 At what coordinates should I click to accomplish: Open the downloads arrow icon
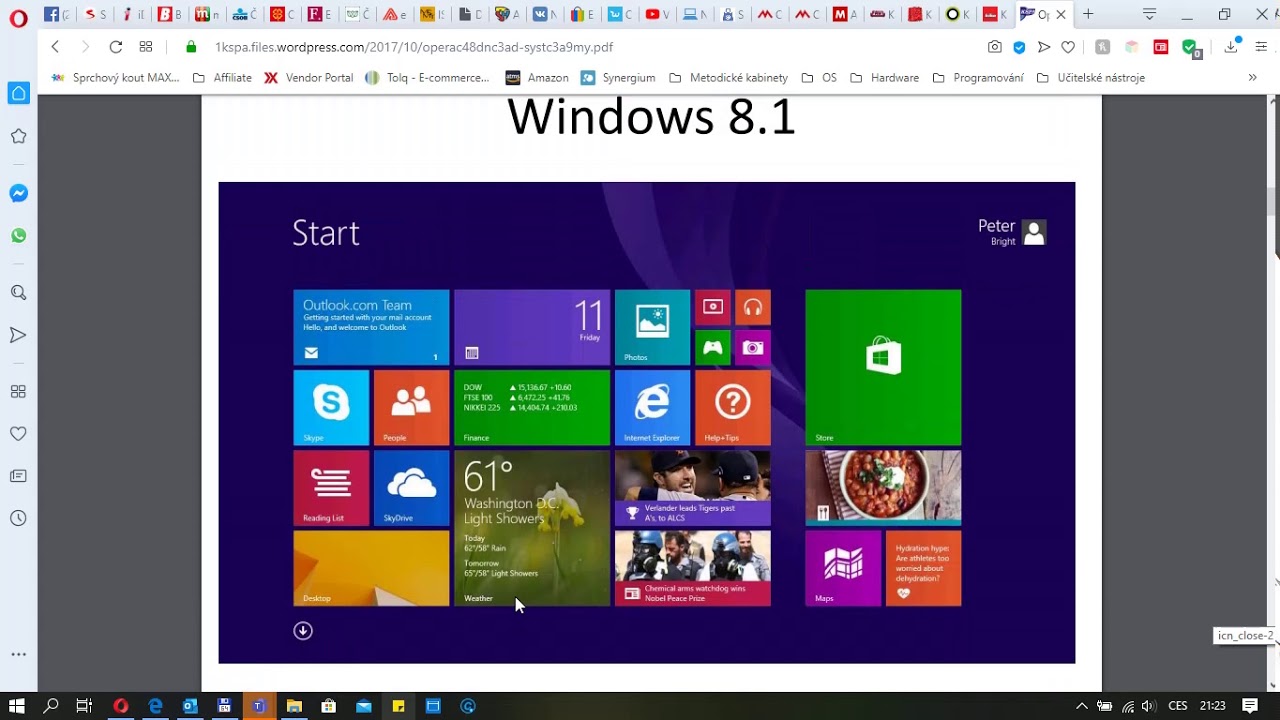pyautogui.click(x=1232, y=47)
